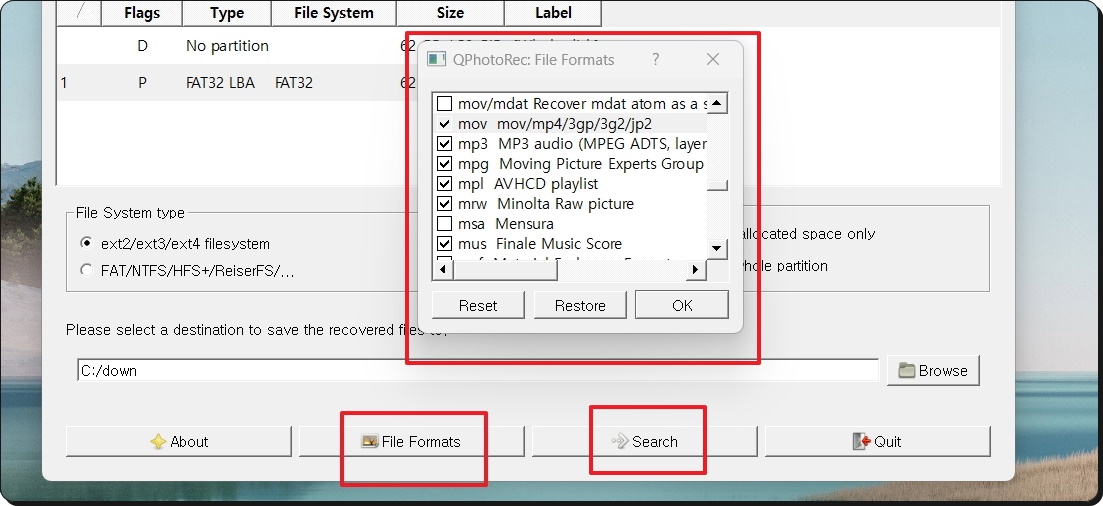Click the sort-indicator header of first column
1103x506 pixels.
click(x=79, y=13)
